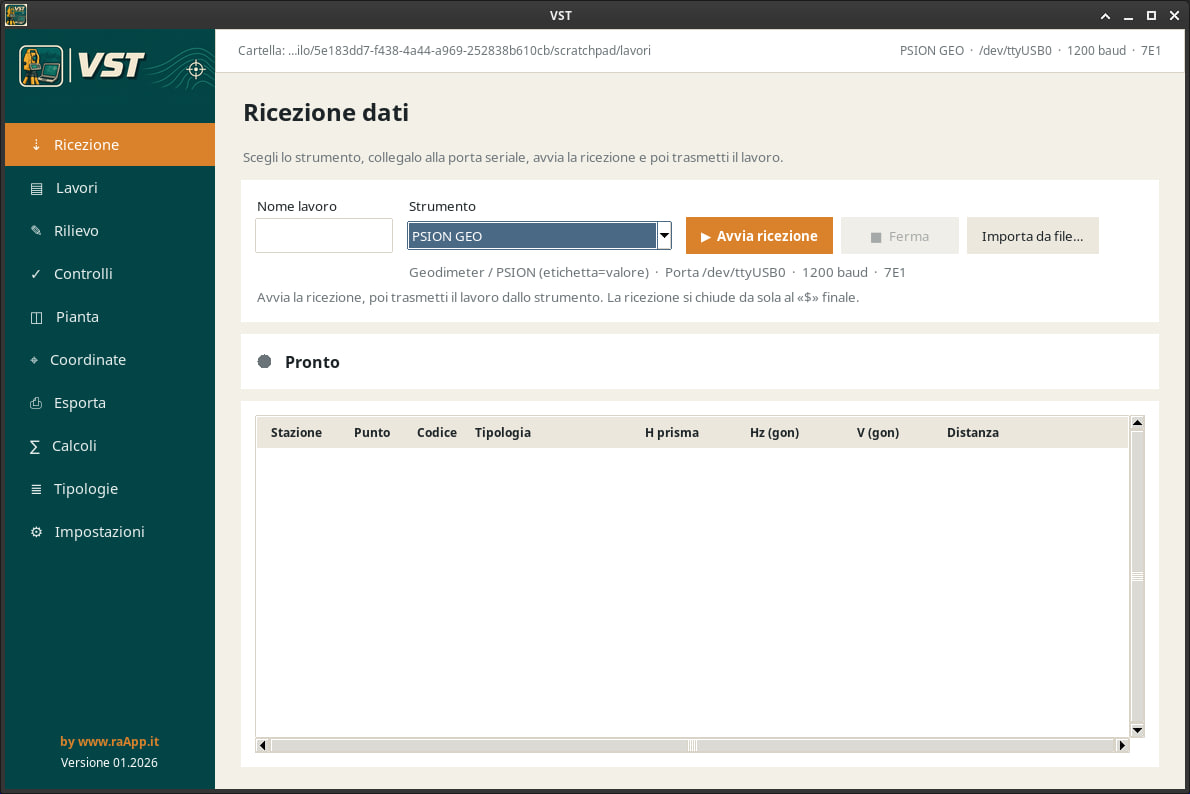The height and width of the screenshot is (794, 1190).
Task: Click the table scroll right arrow
Action: (x=1122, y=745)
